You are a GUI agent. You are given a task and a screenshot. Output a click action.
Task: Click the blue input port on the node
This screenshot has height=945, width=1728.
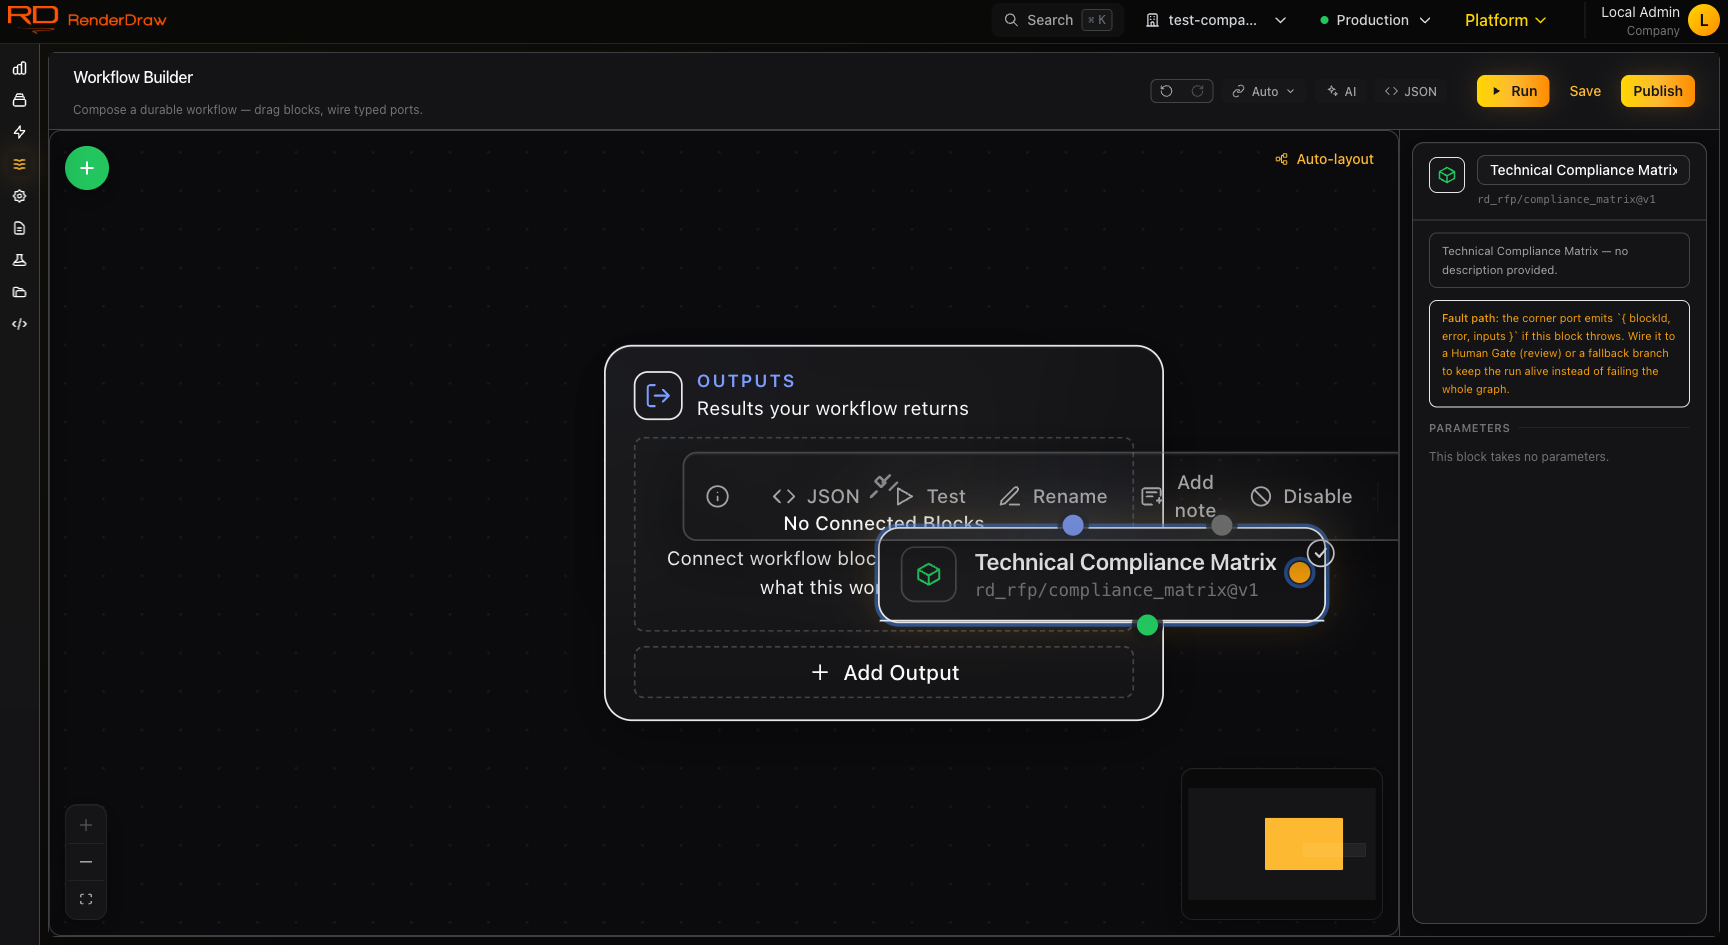1073,525
